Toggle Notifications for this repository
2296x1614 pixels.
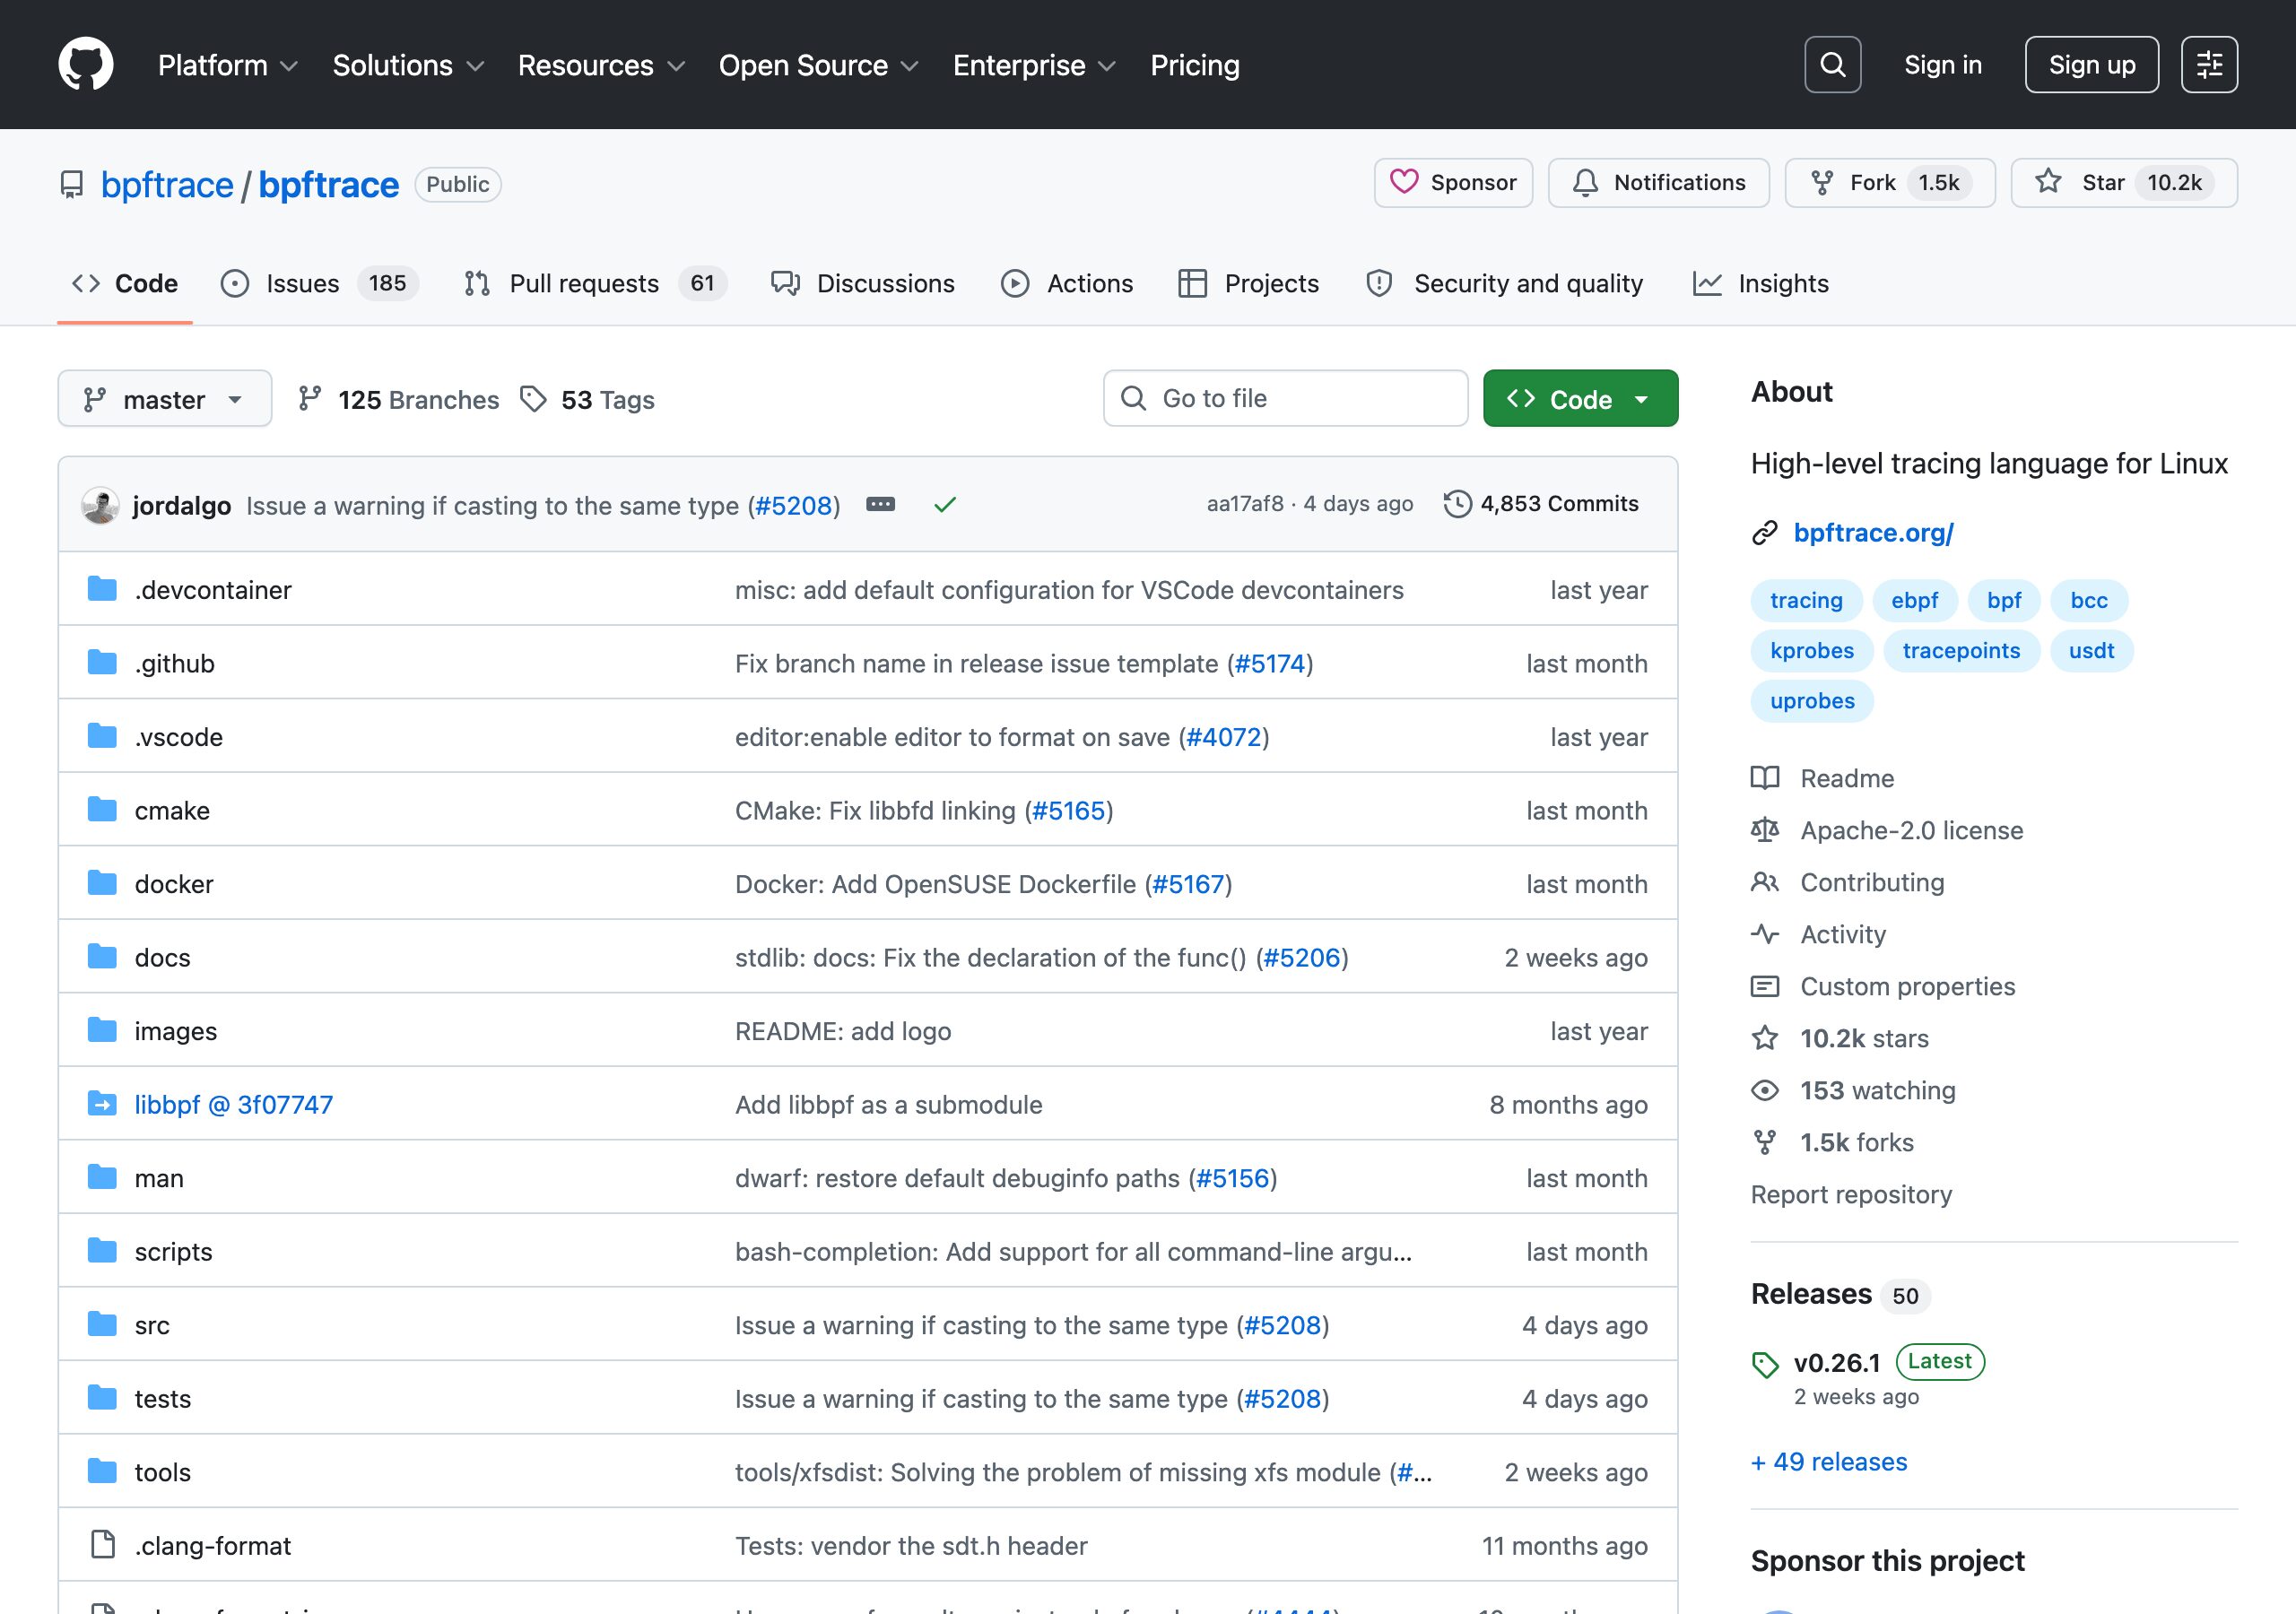(x=1659, y=183)
